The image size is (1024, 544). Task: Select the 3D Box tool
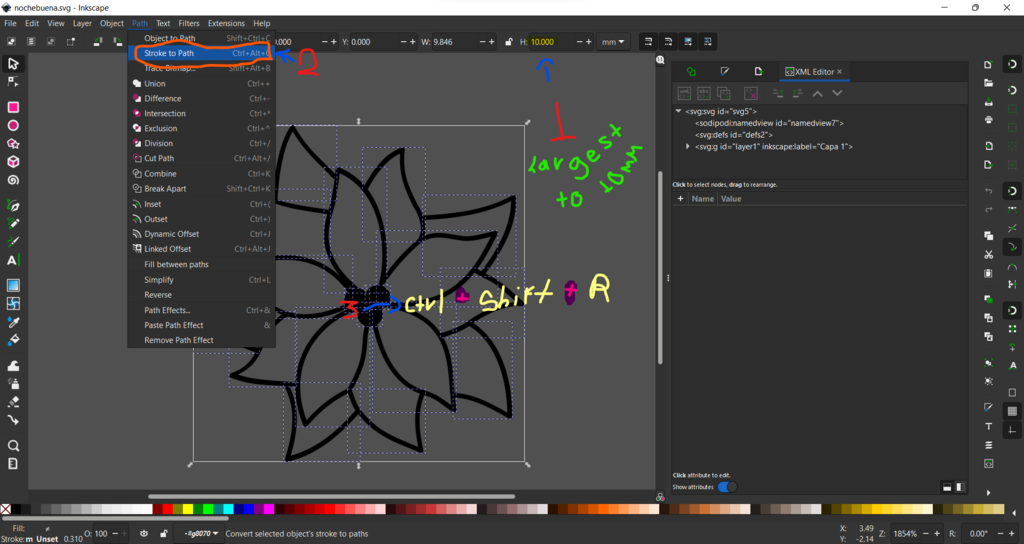(x=13, y=162)
